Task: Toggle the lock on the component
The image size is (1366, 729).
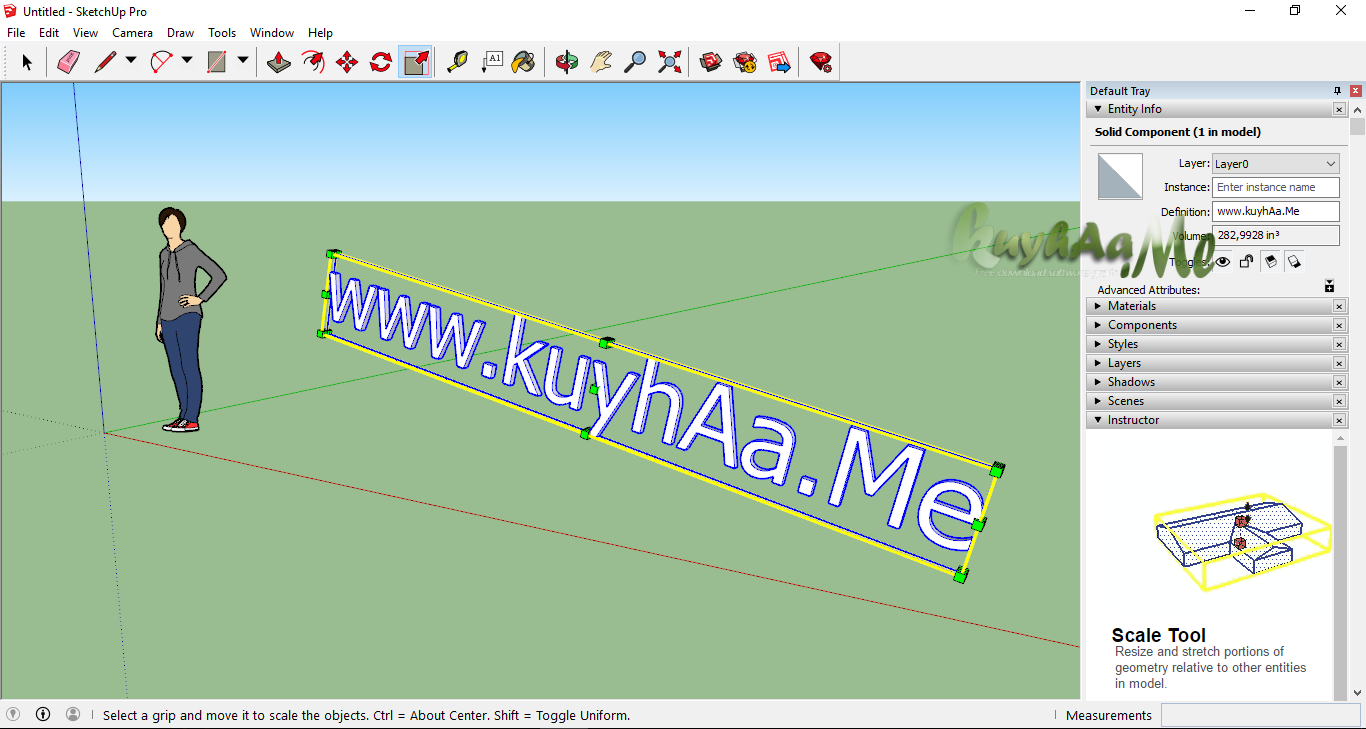Action: click(x=1246, y=262)
